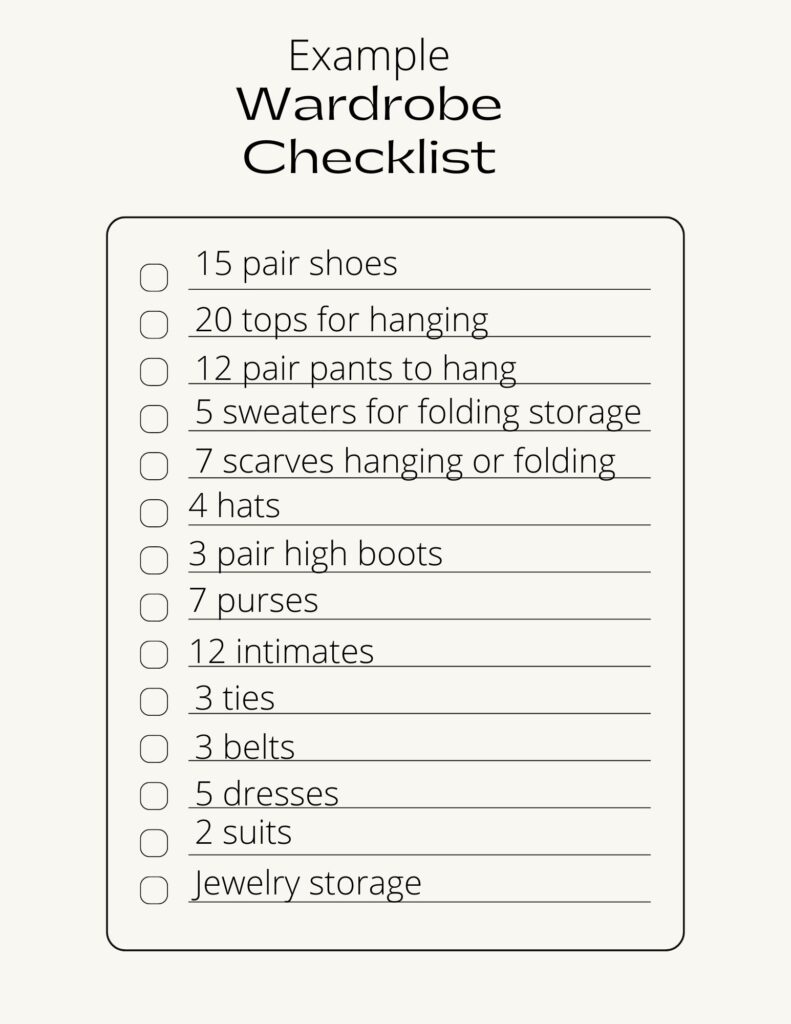Mark 5 sweaters for folding storage checkbox
This screenshot has height=1024, width=791.
click(154, 419)
